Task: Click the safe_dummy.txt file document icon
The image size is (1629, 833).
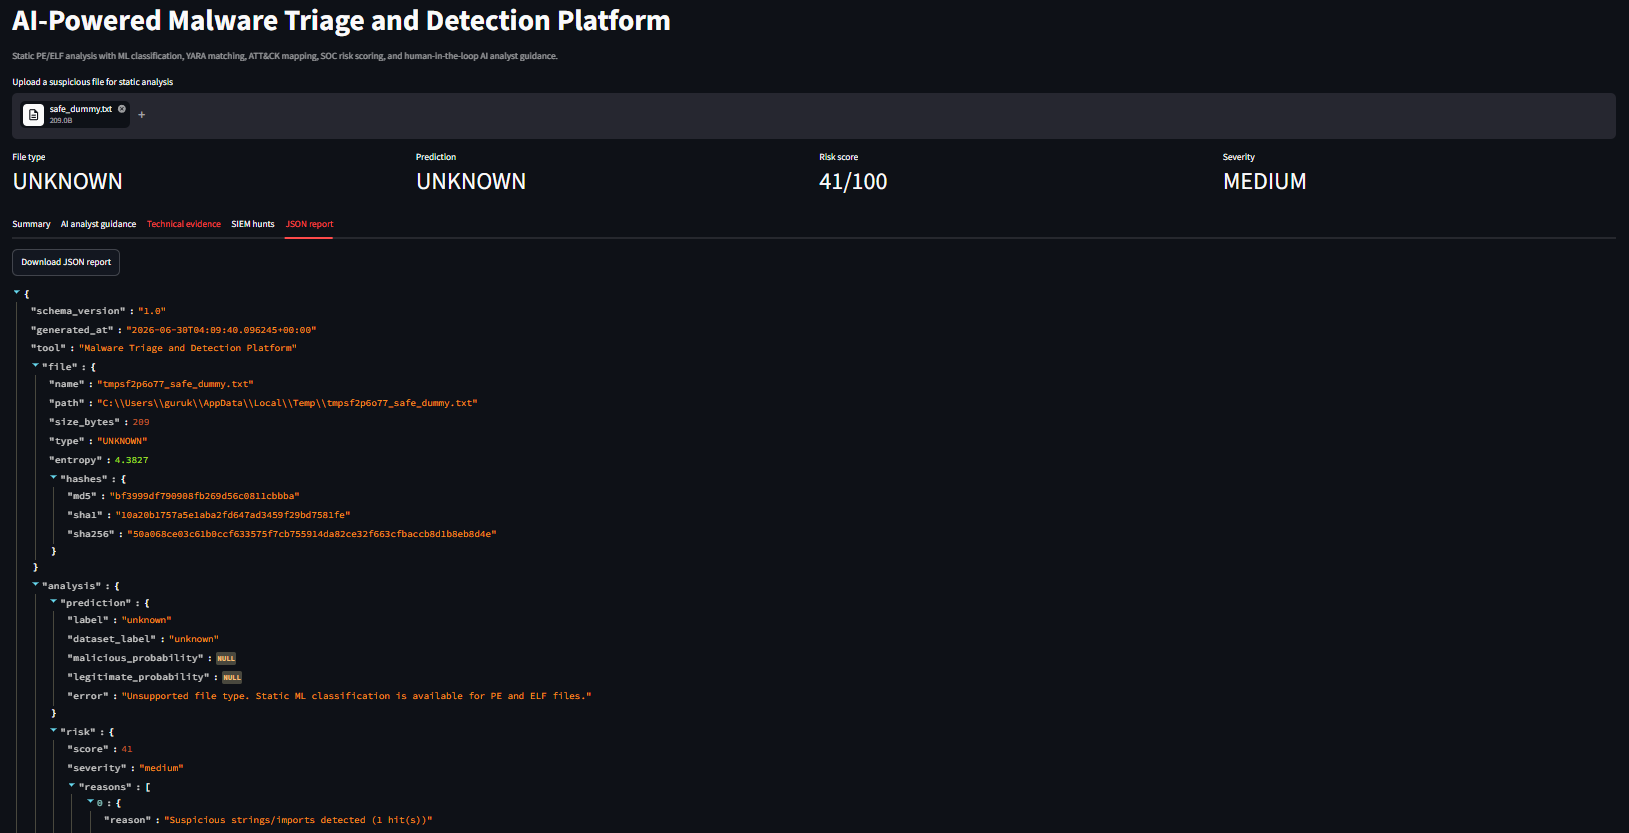Action: point(33,115)
